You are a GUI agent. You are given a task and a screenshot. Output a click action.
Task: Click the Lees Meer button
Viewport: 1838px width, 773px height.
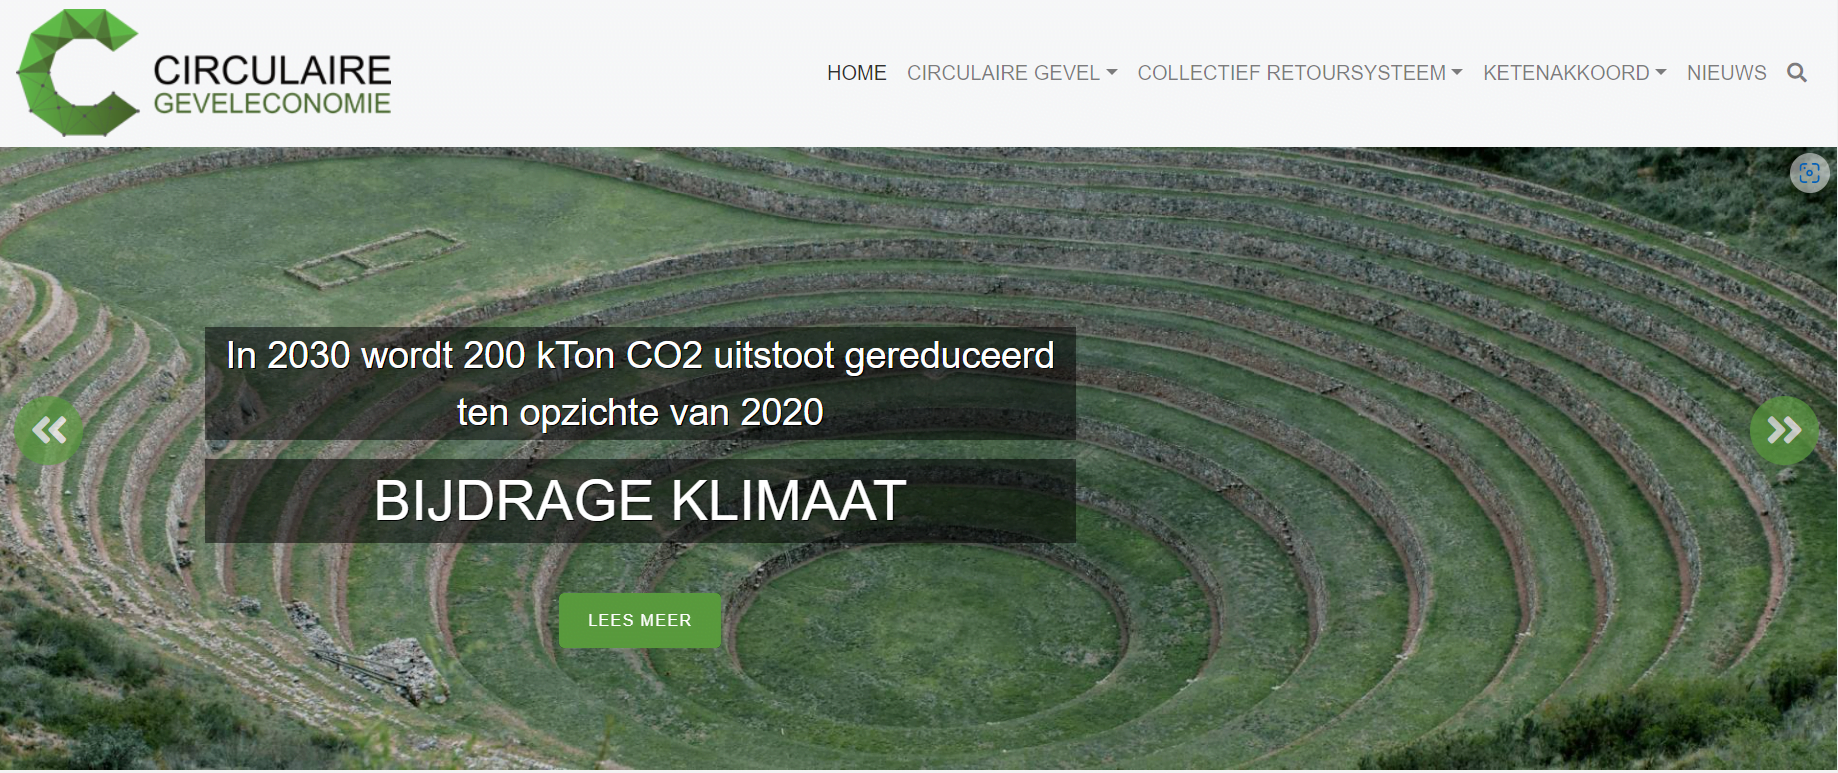tap(640, 620)
